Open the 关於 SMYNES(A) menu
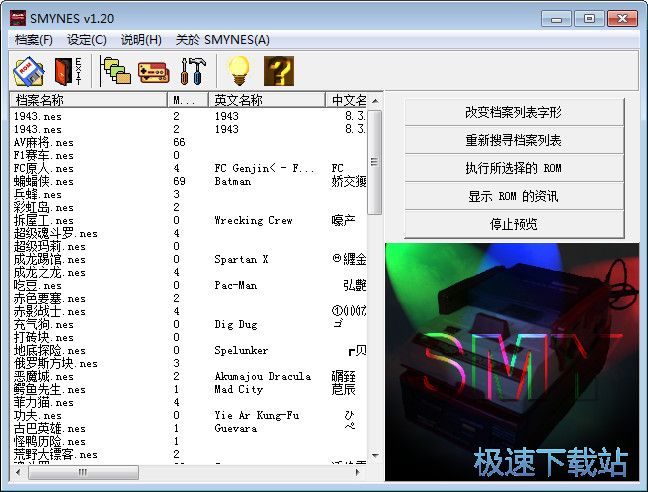Screen dimensions: 648x492 point(222,40)
